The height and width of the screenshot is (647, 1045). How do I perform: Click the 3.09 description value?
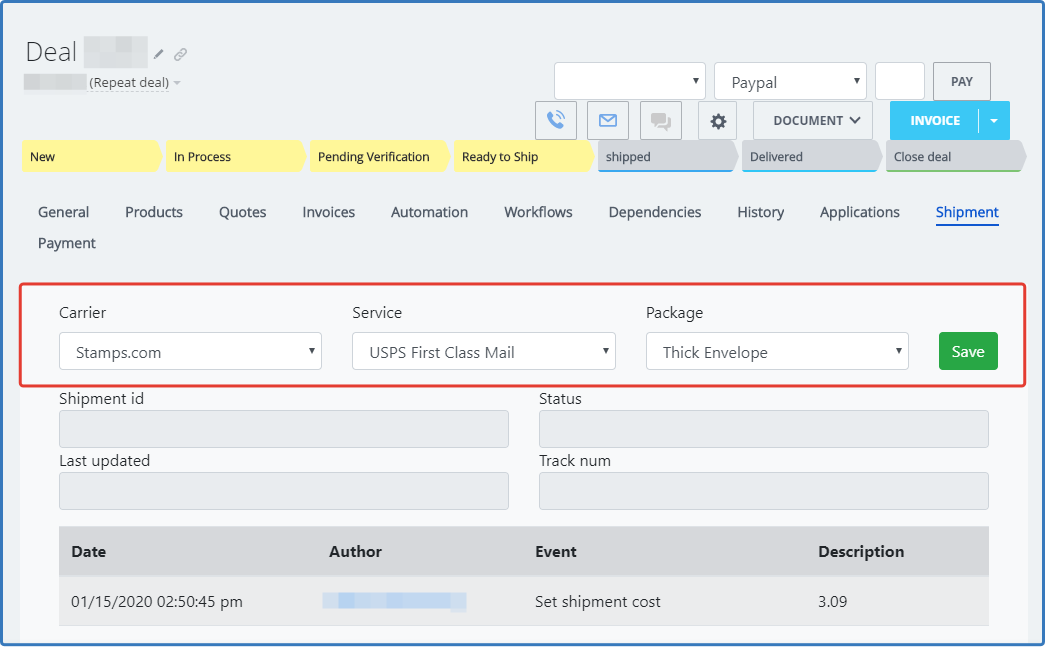point(832,602)
